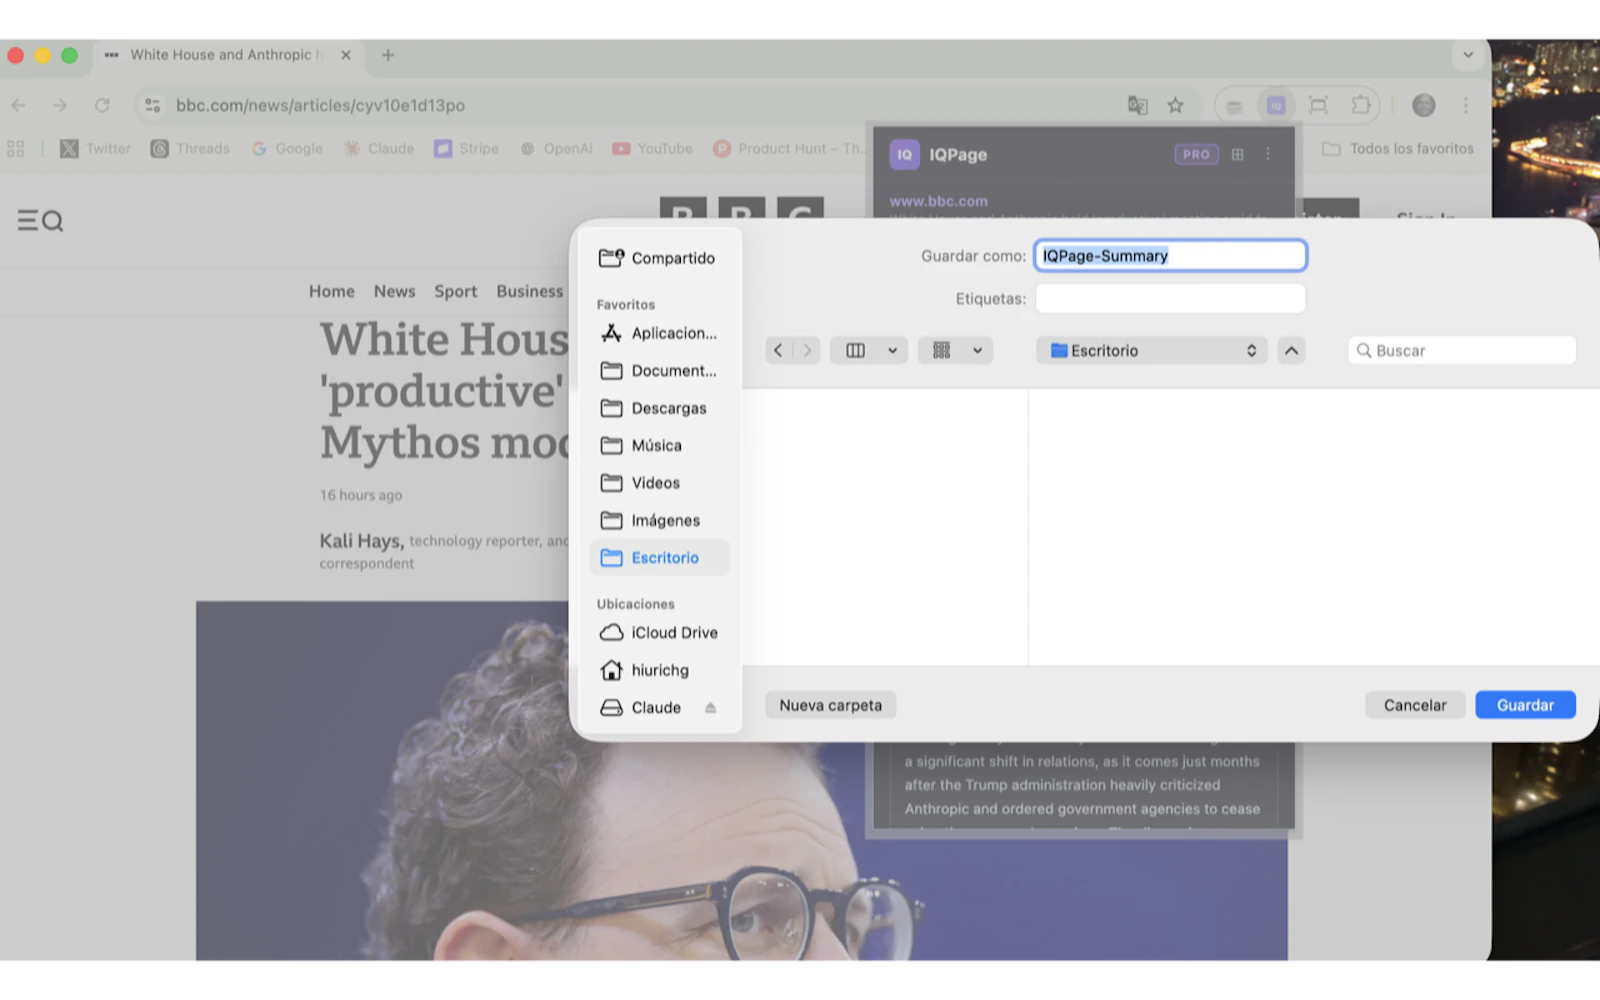Click www.bbc.com link in IQPage panel
This screenshot has width=1600, height=1000.
click(939, 201)
